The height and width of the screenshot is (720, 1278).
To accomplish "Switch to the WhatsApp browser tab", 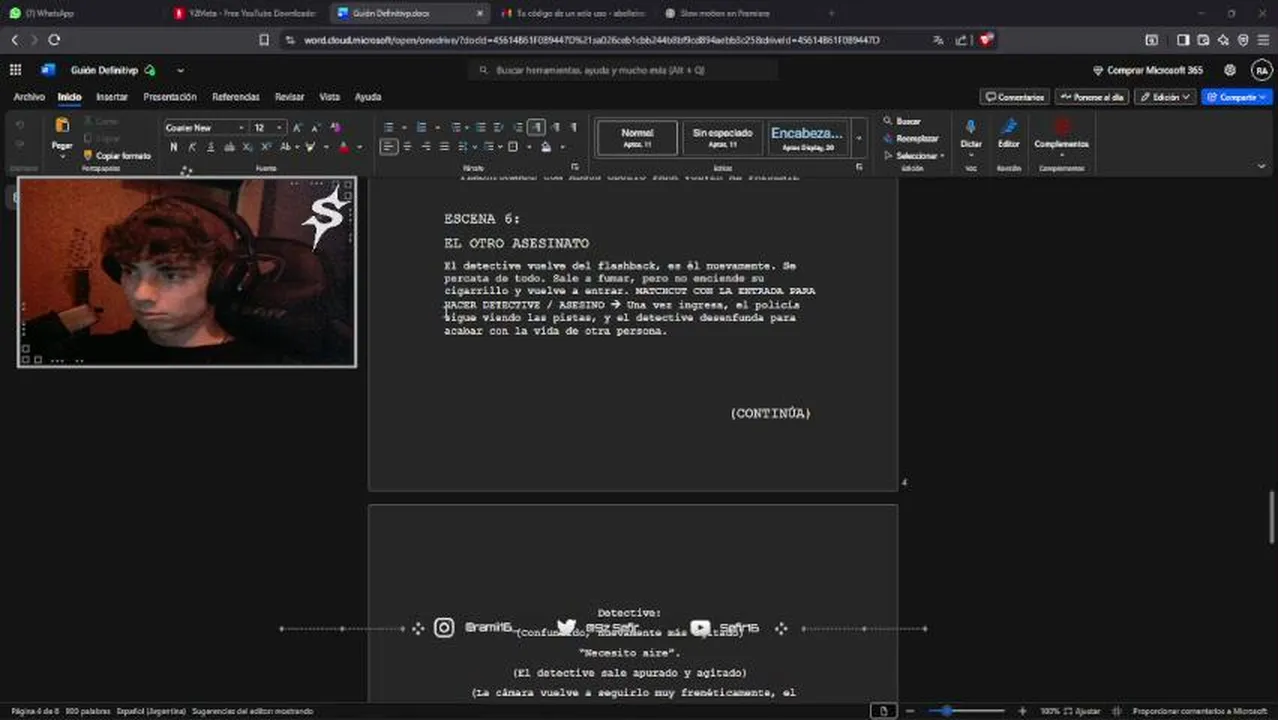I will coord(82,13).
